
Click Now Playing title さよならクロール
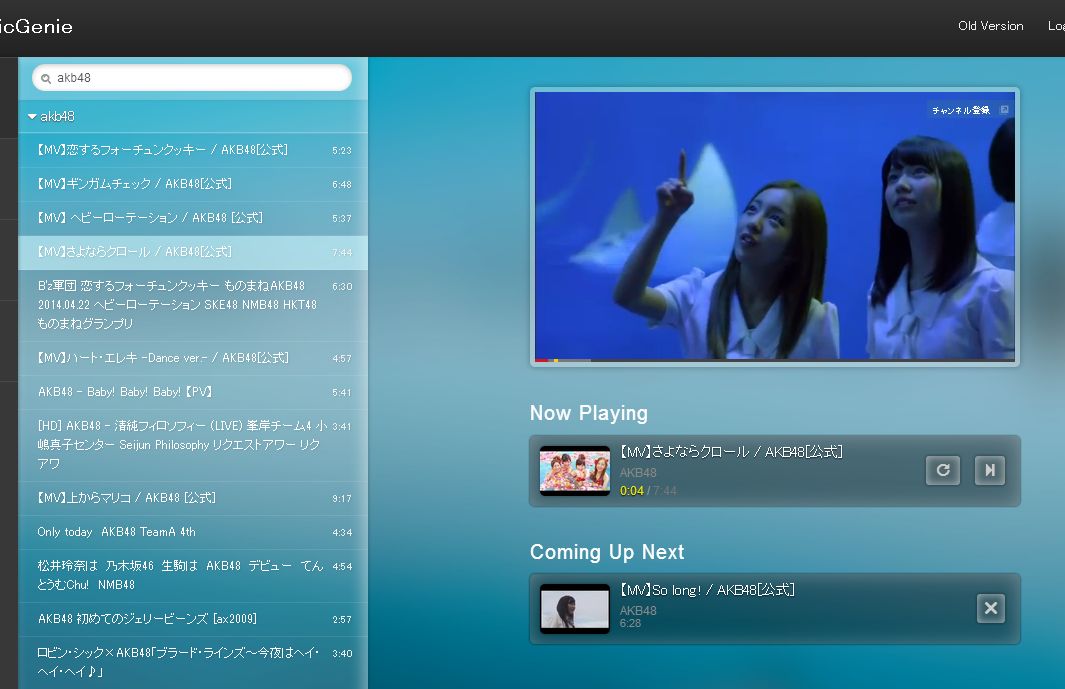[x=731, y=452]
